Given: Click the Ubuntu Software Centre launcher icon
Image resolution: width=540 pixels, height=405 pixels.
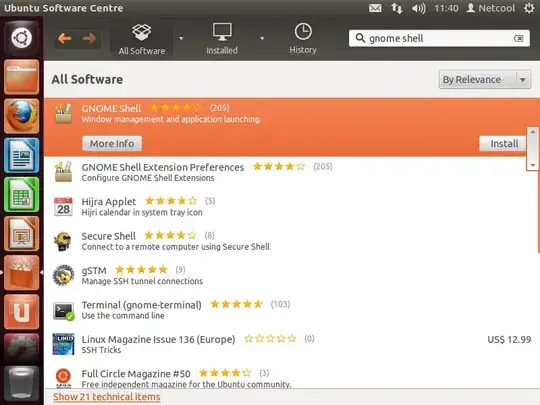Looking at the screenshot, I should pyautogui.click(x=21, y=273).
